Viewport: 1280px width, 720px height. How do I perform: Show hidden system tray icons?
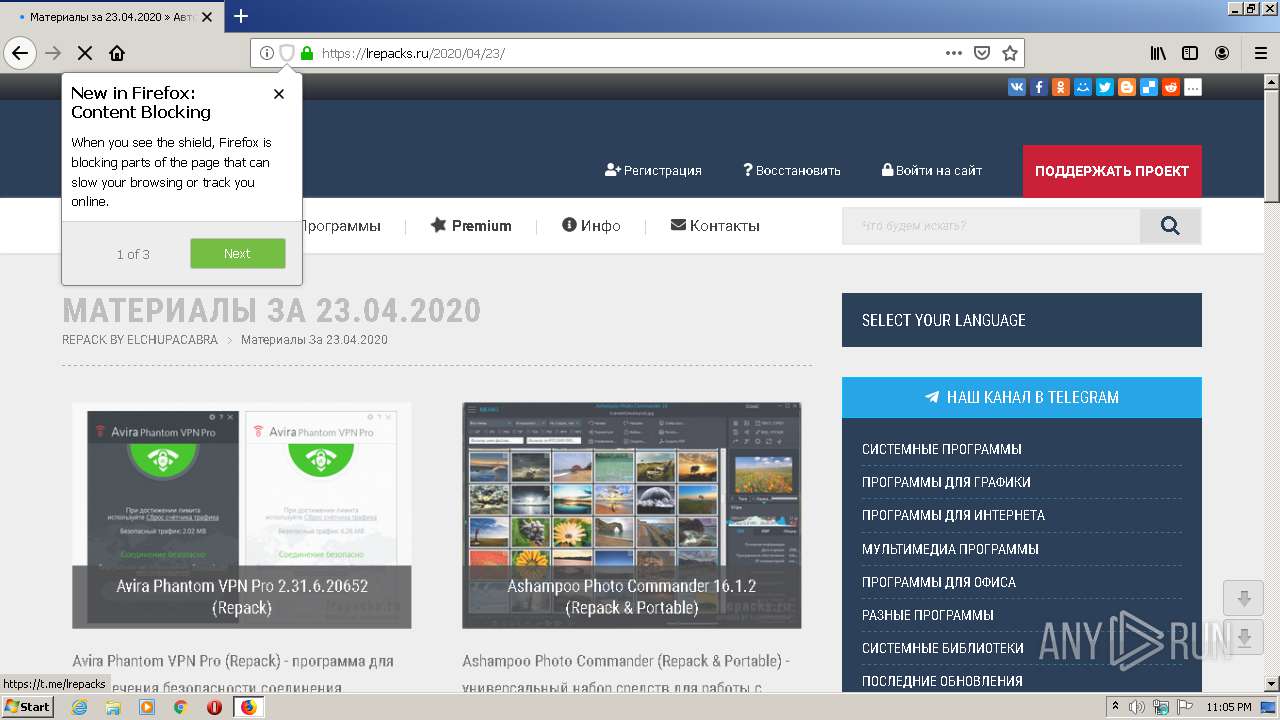[1116, 707]
